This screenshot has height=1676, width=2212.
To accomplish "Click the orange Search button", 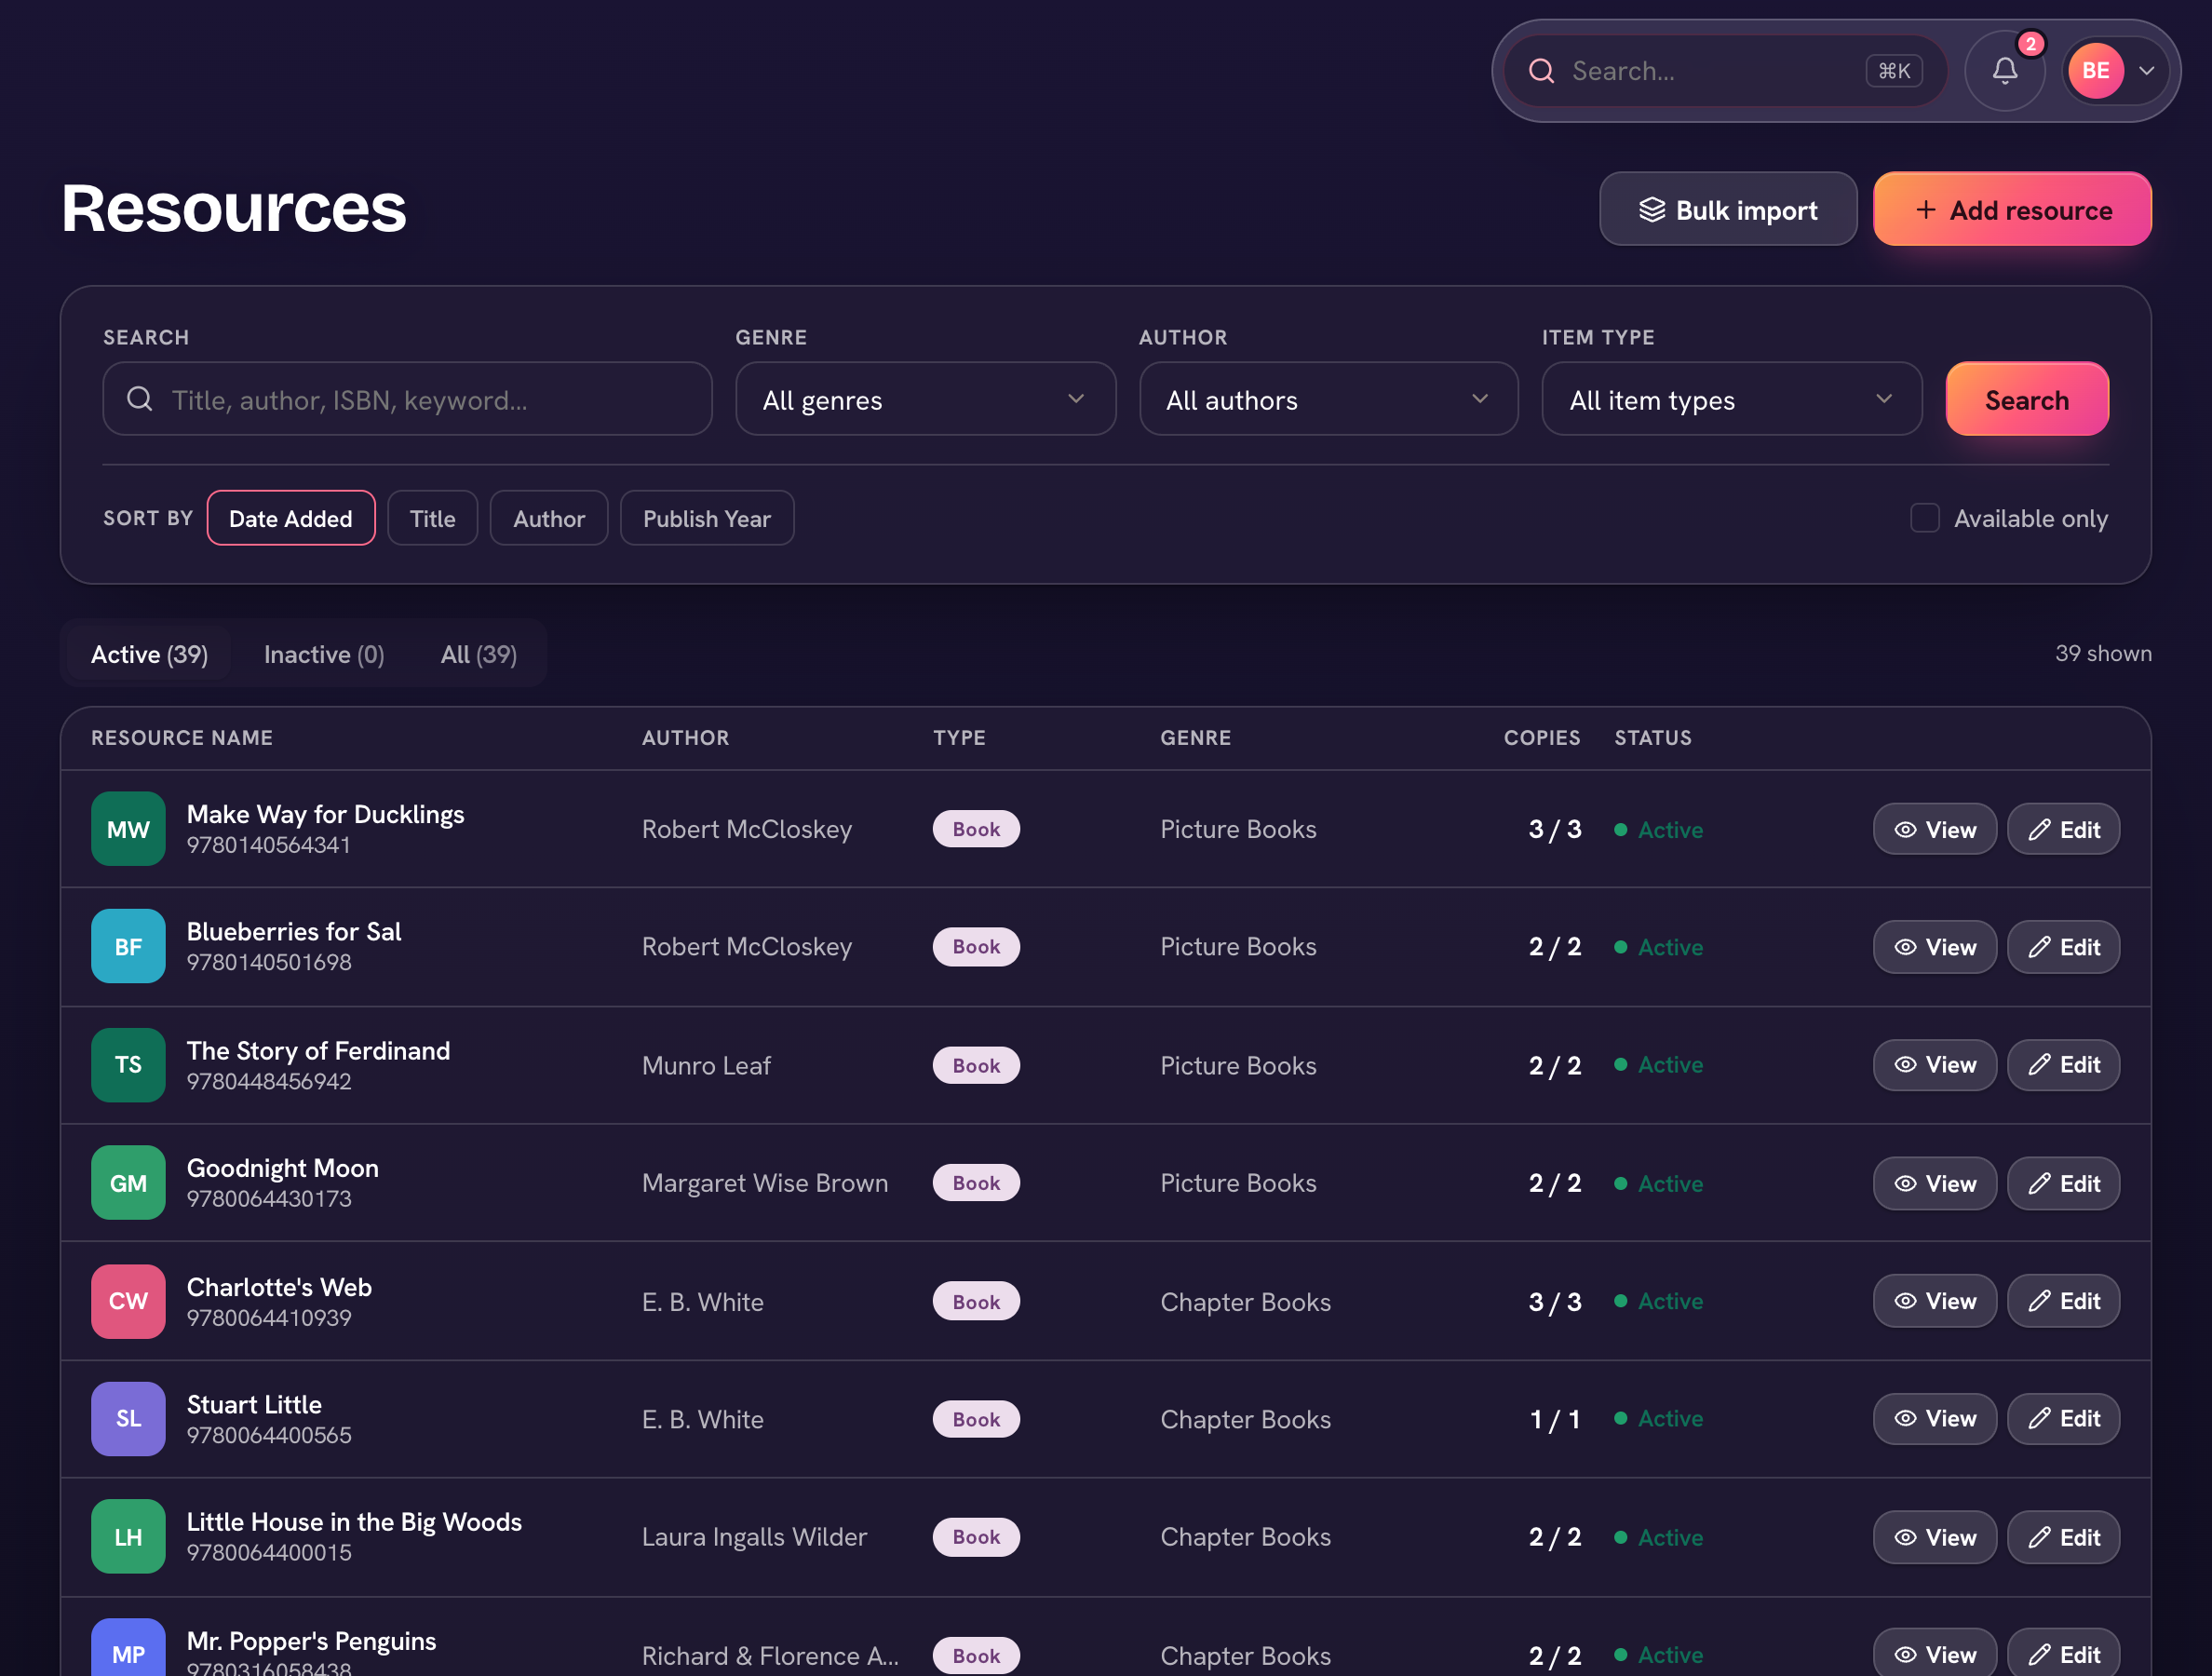I will 2026,400.
